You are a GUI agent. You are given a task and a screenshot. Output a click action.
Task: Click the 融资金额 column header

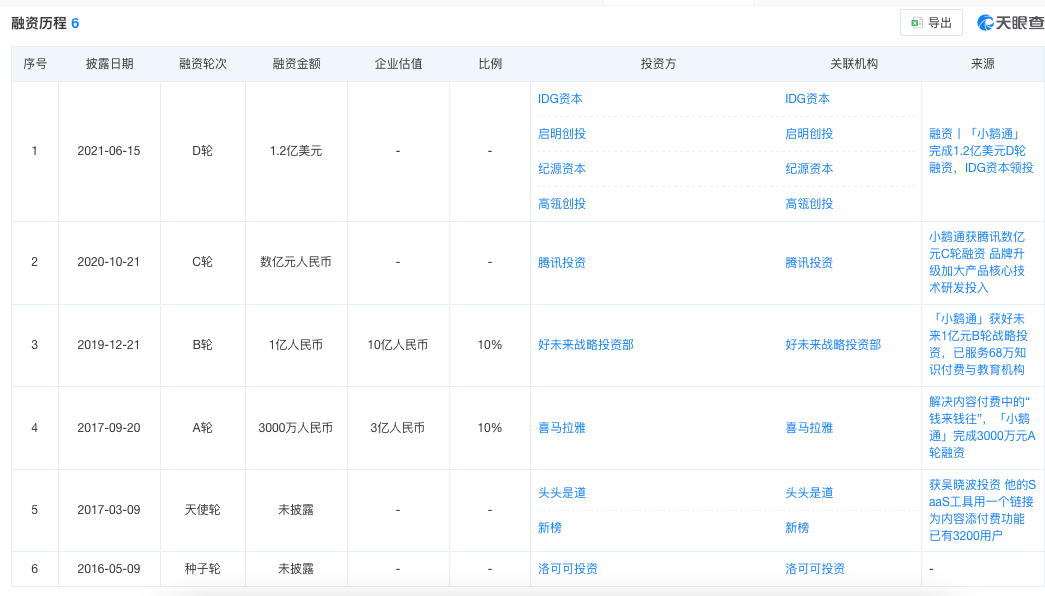(x=297, y=64)
